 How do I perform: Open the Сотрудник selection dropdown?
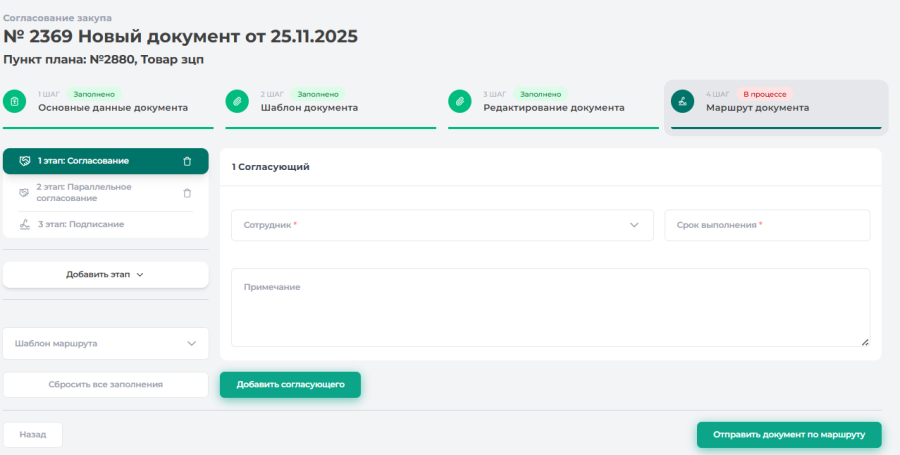[x=441, y=225]
